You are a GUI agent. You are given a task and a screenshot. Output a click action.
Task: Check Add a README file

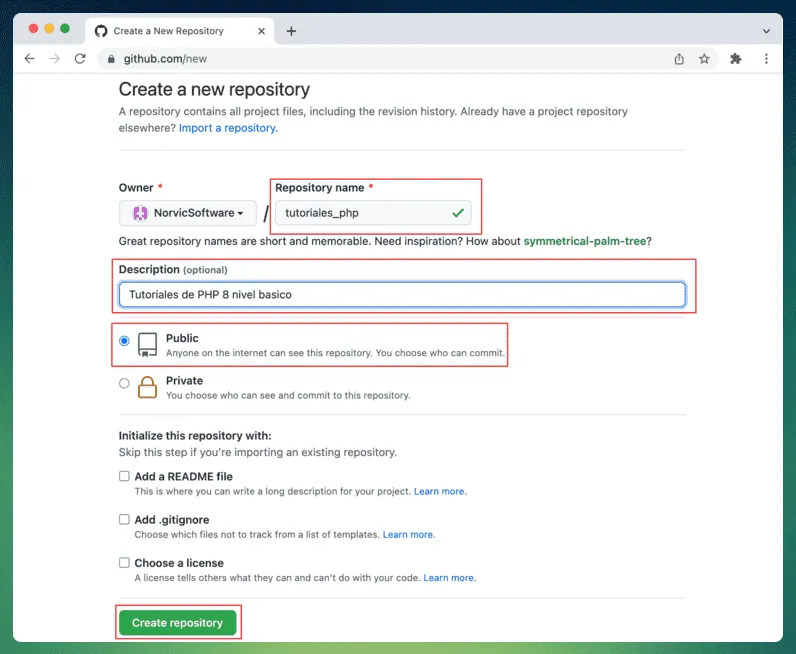124,476
